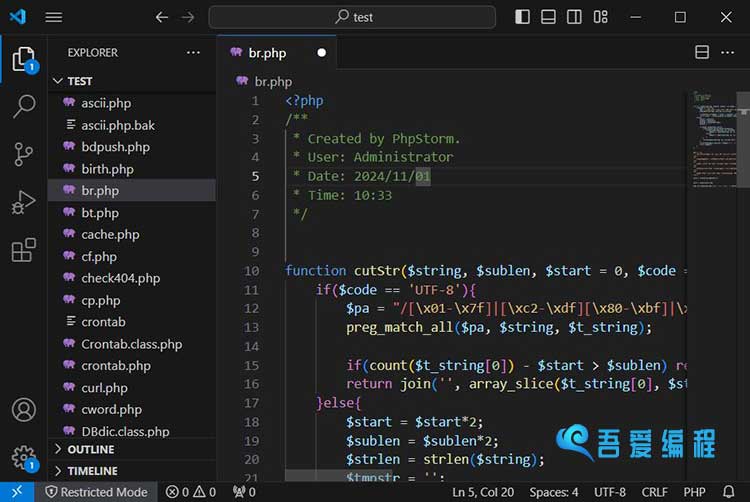This screenshot has height=502, width=750.
Task: Open the notifications bell
Action: pos(728,492)
